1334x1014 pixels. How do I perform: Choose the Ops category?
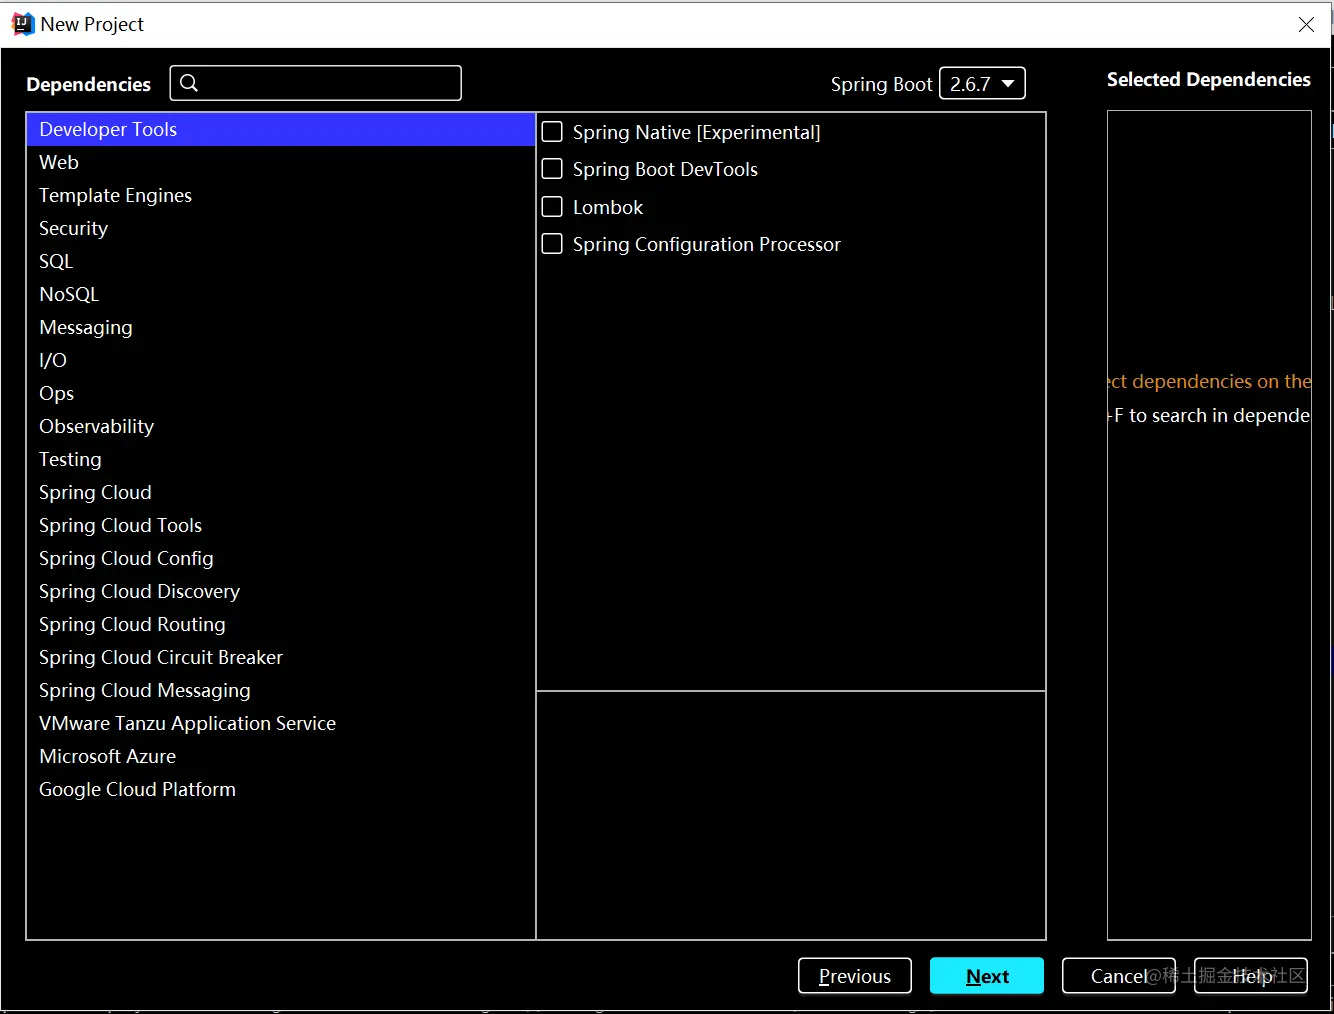coord(281,393)
